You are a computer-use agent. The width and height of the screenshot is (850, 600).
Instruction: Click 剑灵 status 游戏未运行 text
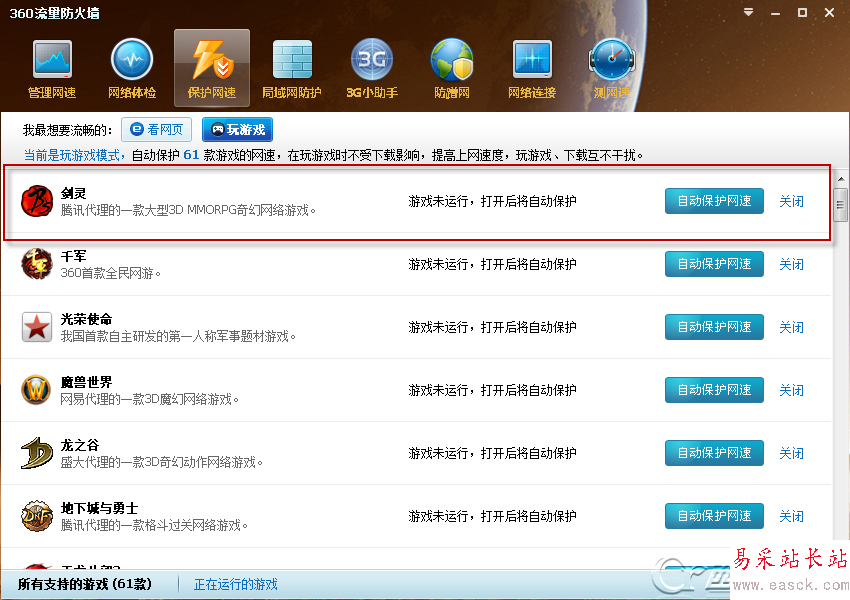tap(492, 202)
